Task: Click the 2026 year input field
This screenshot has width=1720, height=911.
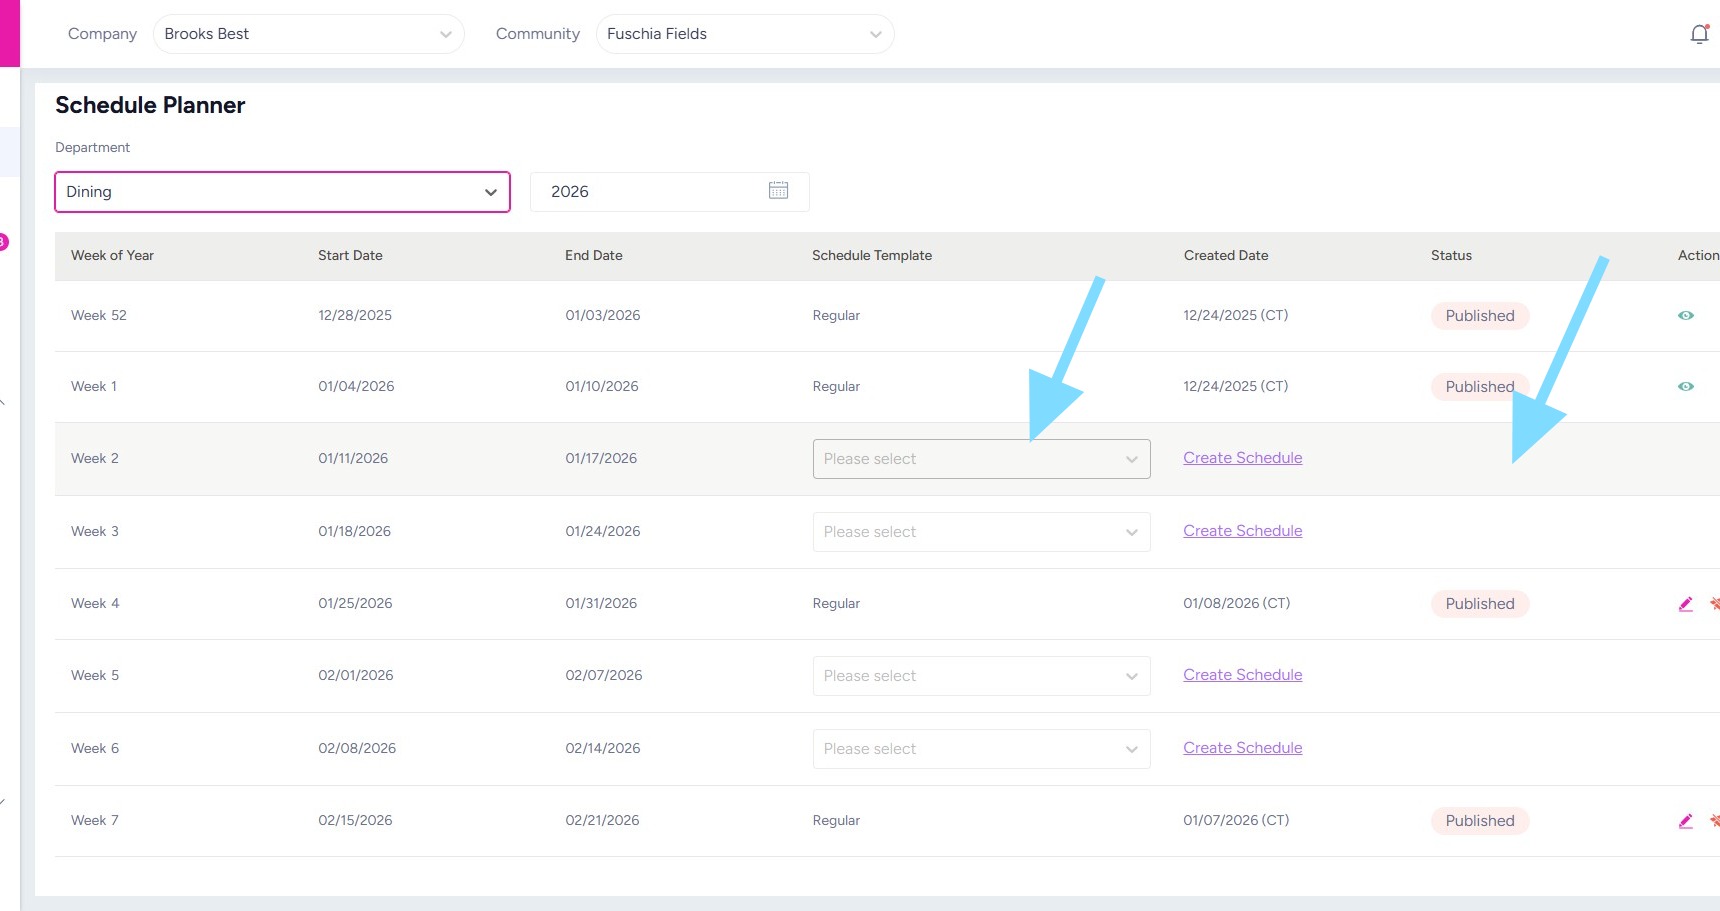Action: click(650, 192)
